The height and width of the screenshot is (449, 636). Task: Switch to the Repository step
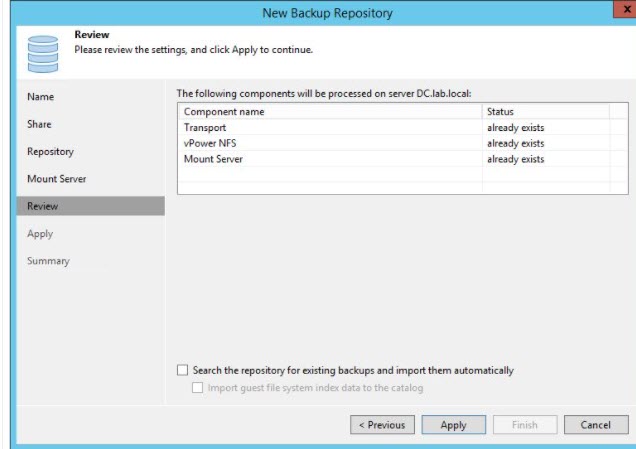point(50,152)
